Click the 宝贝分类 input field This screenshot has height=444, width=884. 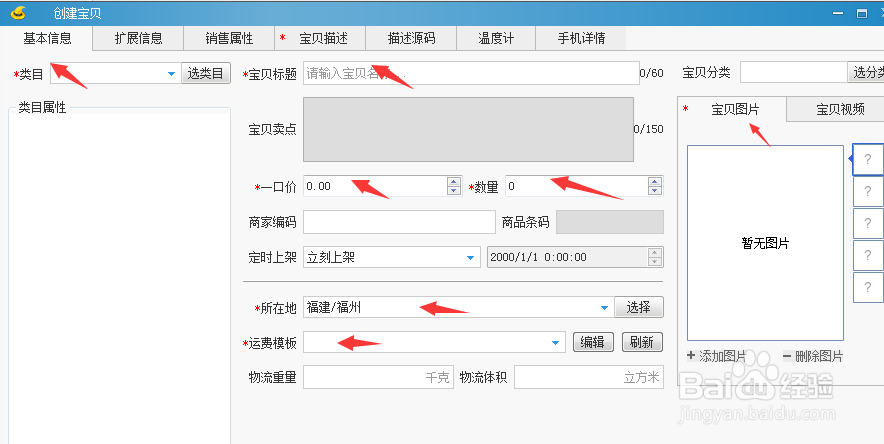pos(793,72)
